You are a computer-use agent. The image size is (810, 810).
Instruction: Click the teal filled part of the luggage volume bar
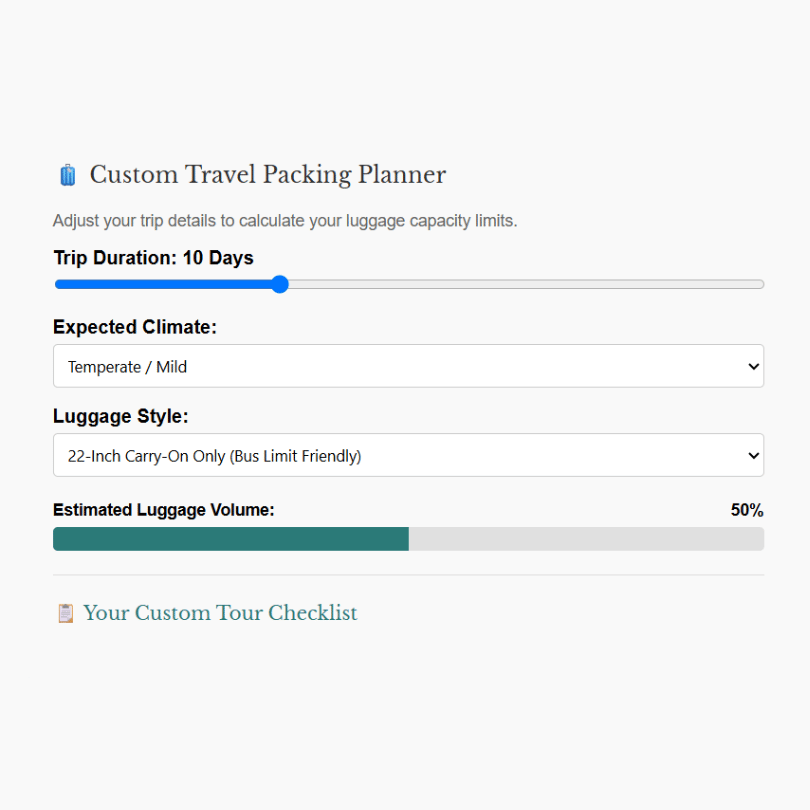coord(231,539)
